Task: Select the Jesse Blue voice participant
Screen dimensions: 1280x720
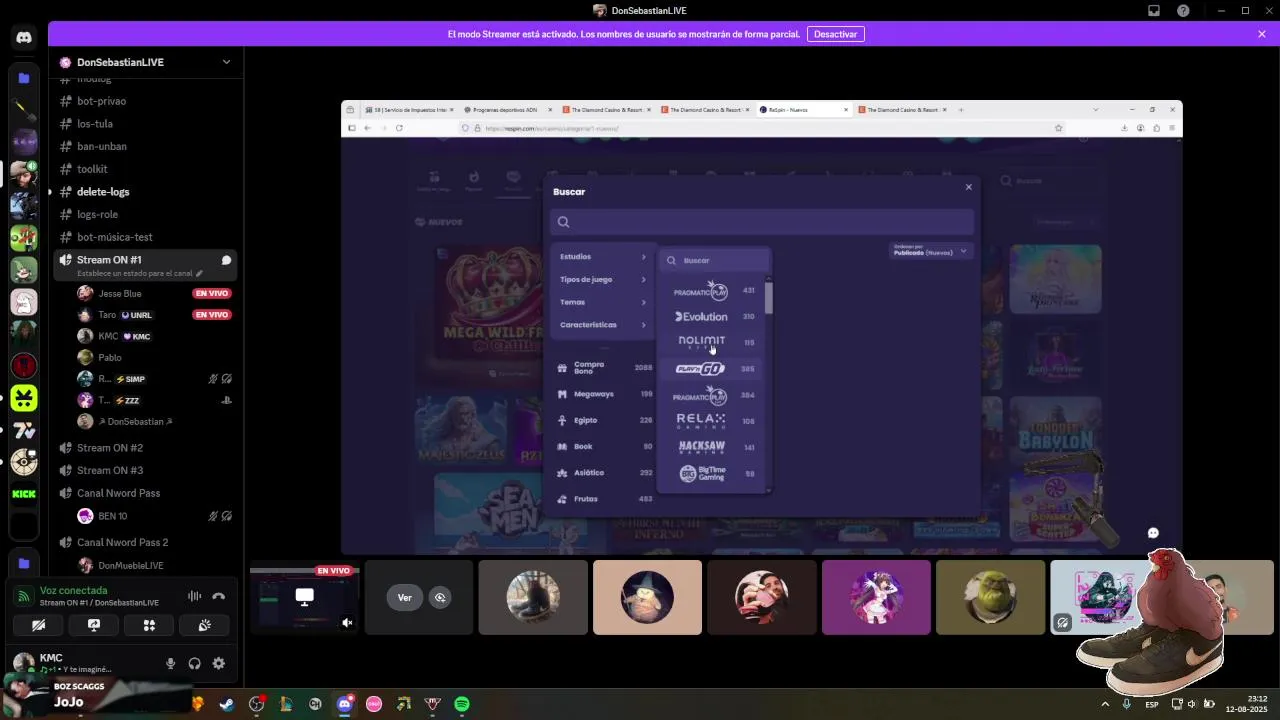Action: pyautogui.click(x=120, y=294)
